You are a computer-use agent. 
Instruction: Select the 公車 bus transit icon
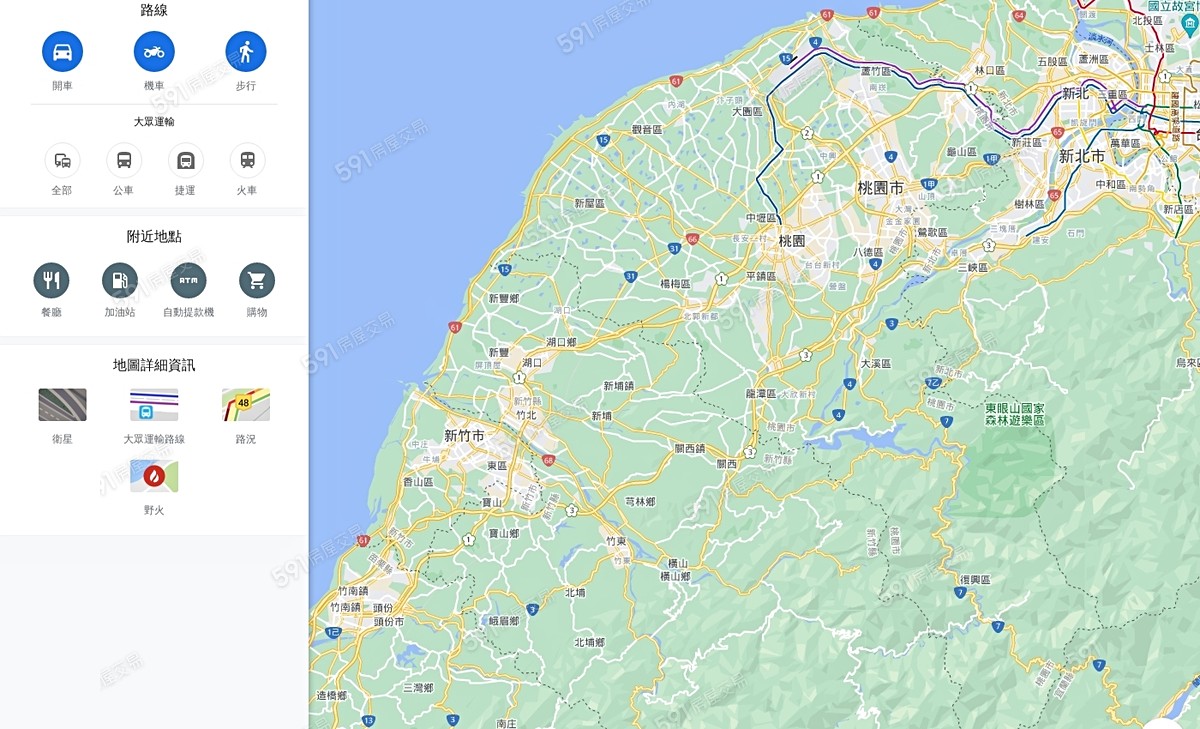pyautogui.click(x=124, y=160)
